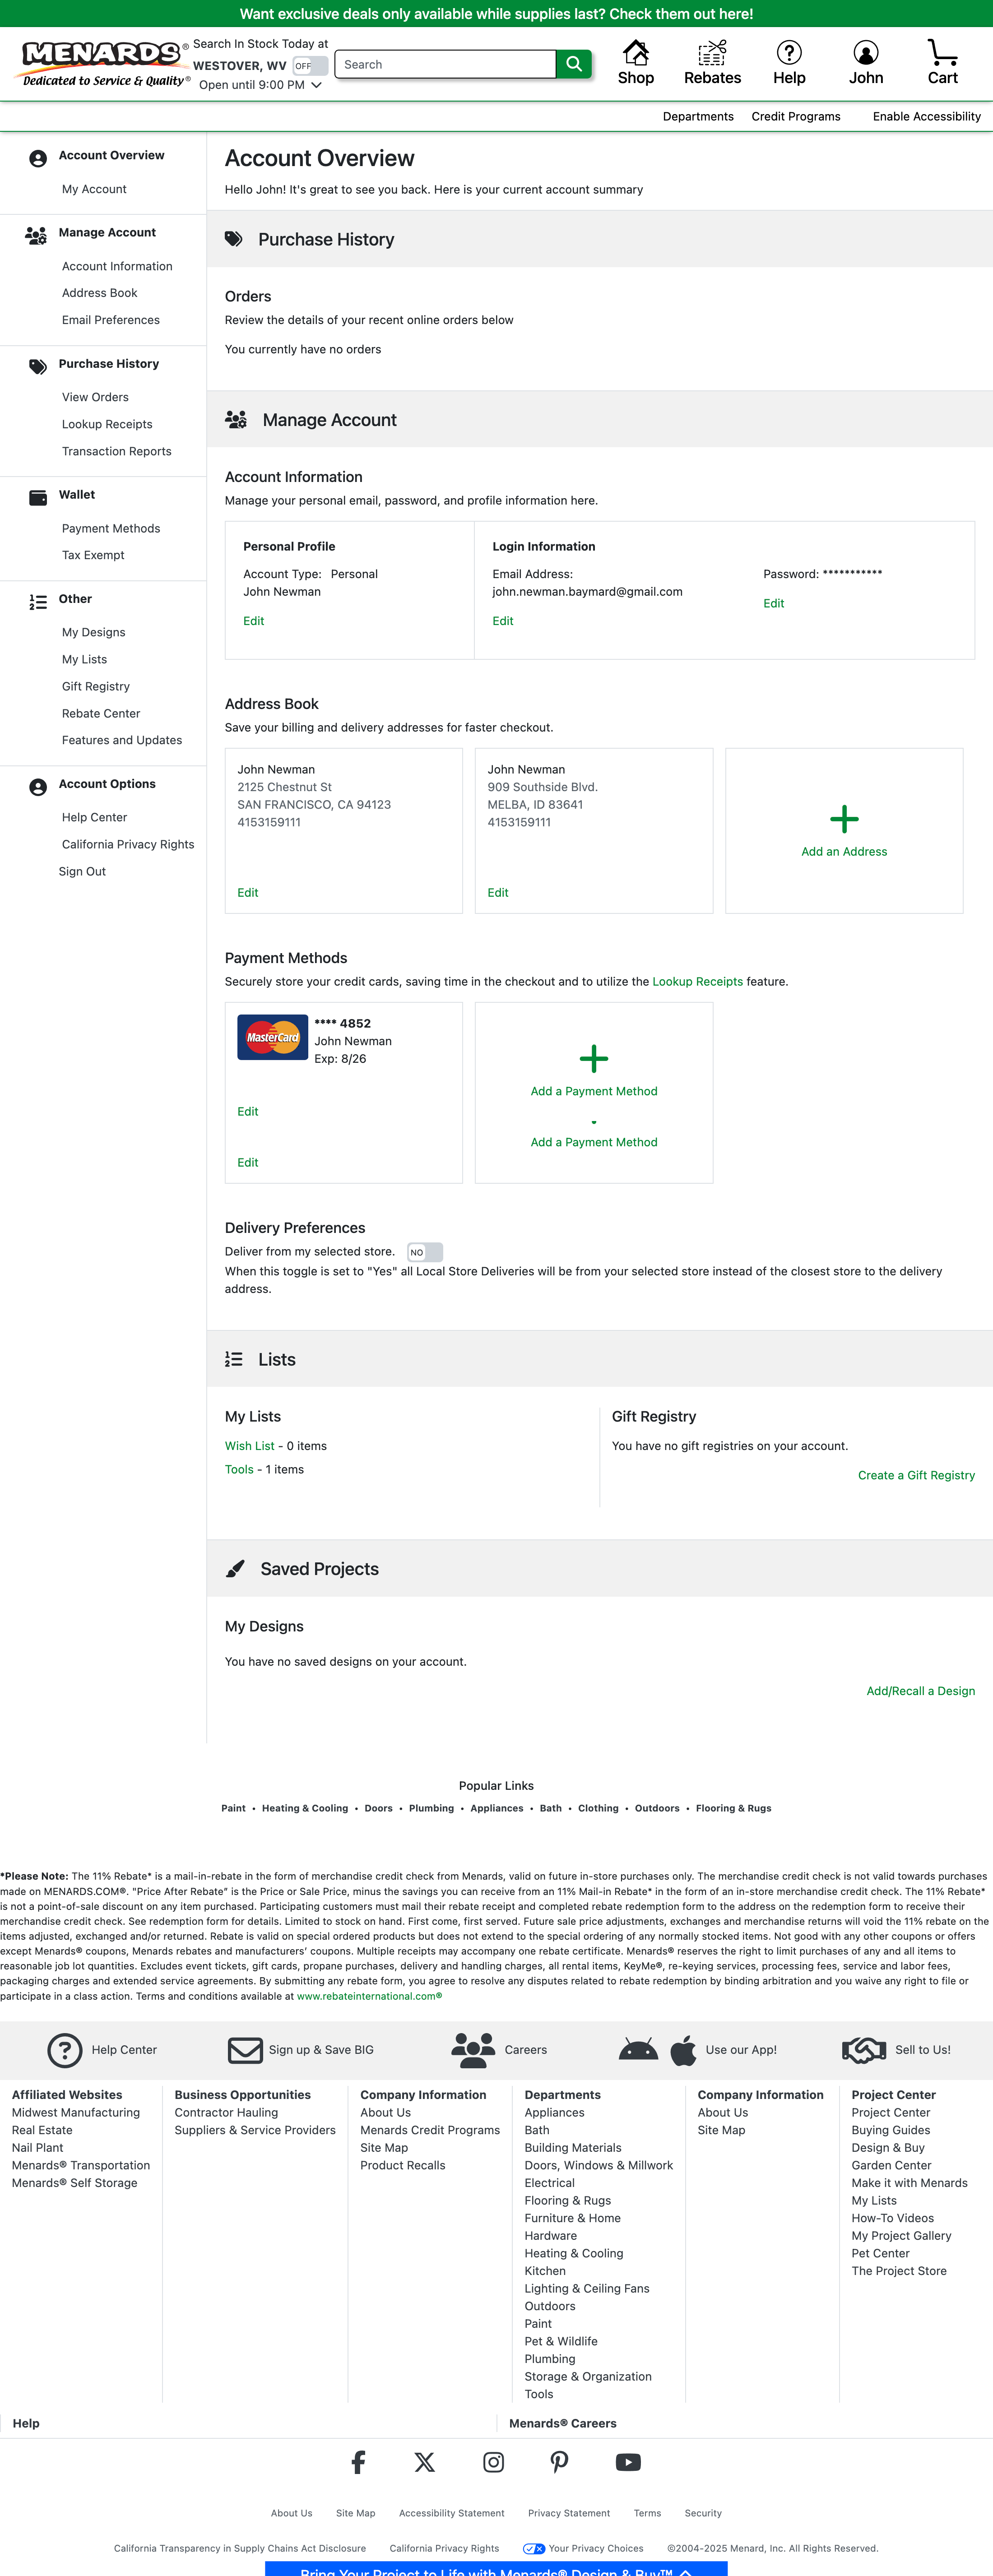993x2576 pixels.
Task: Open the Departments menu
Action: pyautogui.click(x=698, y=117)
